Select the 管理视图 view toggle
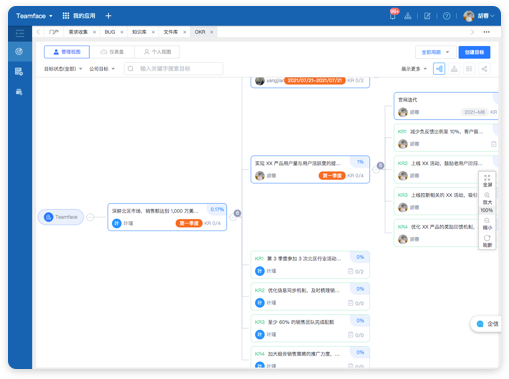This screenshot has height=379, width=509. point(67,52)
